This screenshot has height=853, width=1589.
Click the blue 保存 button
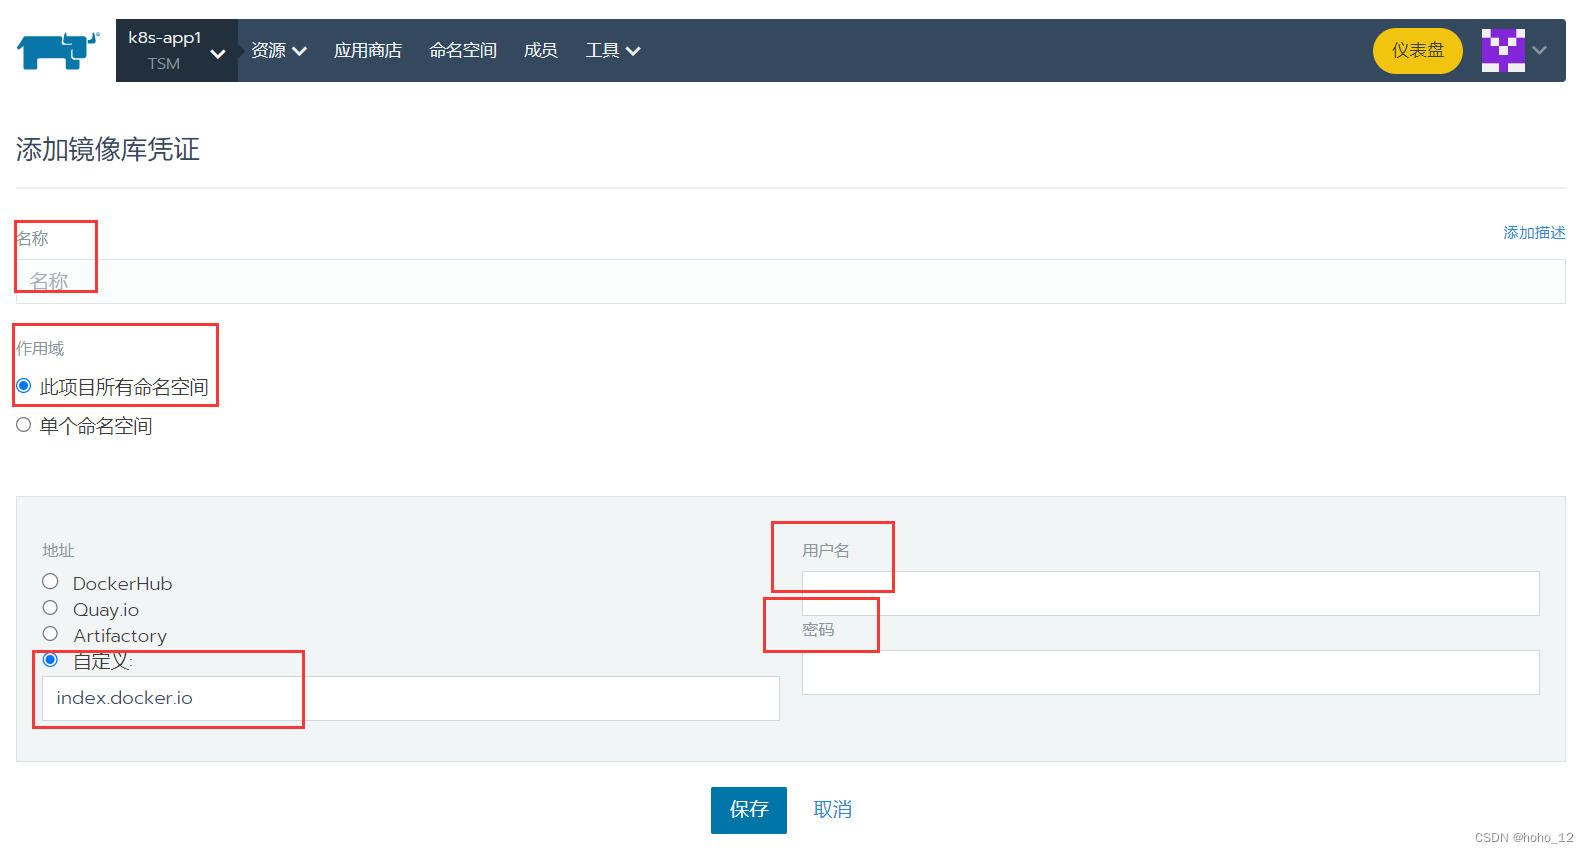[749, 810]
